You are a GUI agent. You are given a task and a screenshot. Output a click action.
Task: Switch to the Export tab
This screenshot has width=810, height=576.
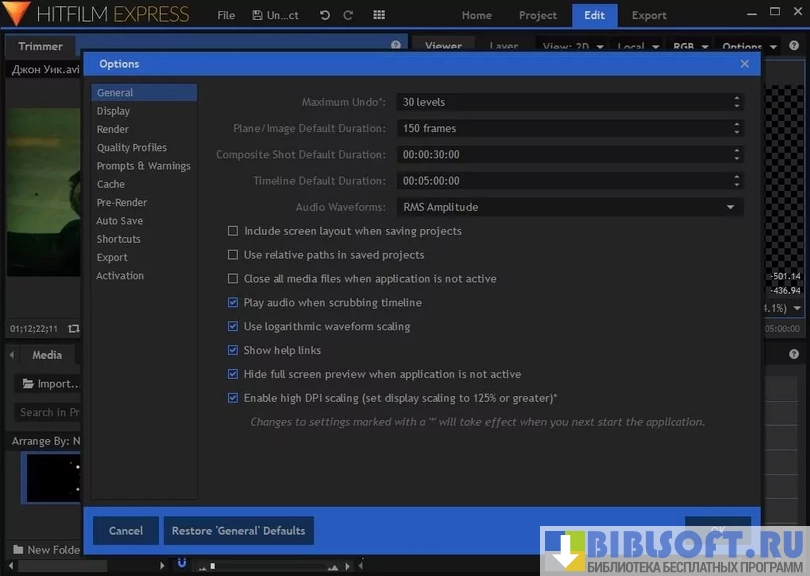pos(649,16)
